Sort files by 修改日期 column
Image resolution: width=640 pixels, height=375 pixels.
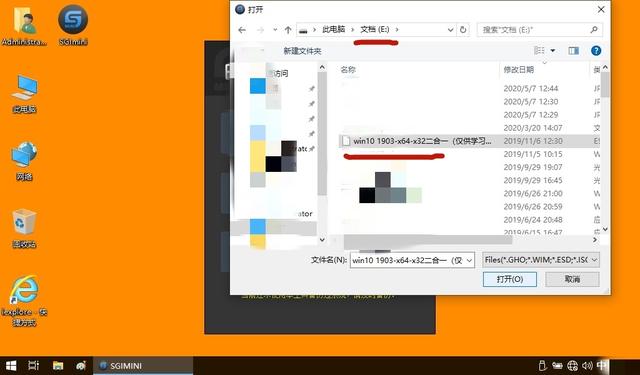(x=519, y=70)
